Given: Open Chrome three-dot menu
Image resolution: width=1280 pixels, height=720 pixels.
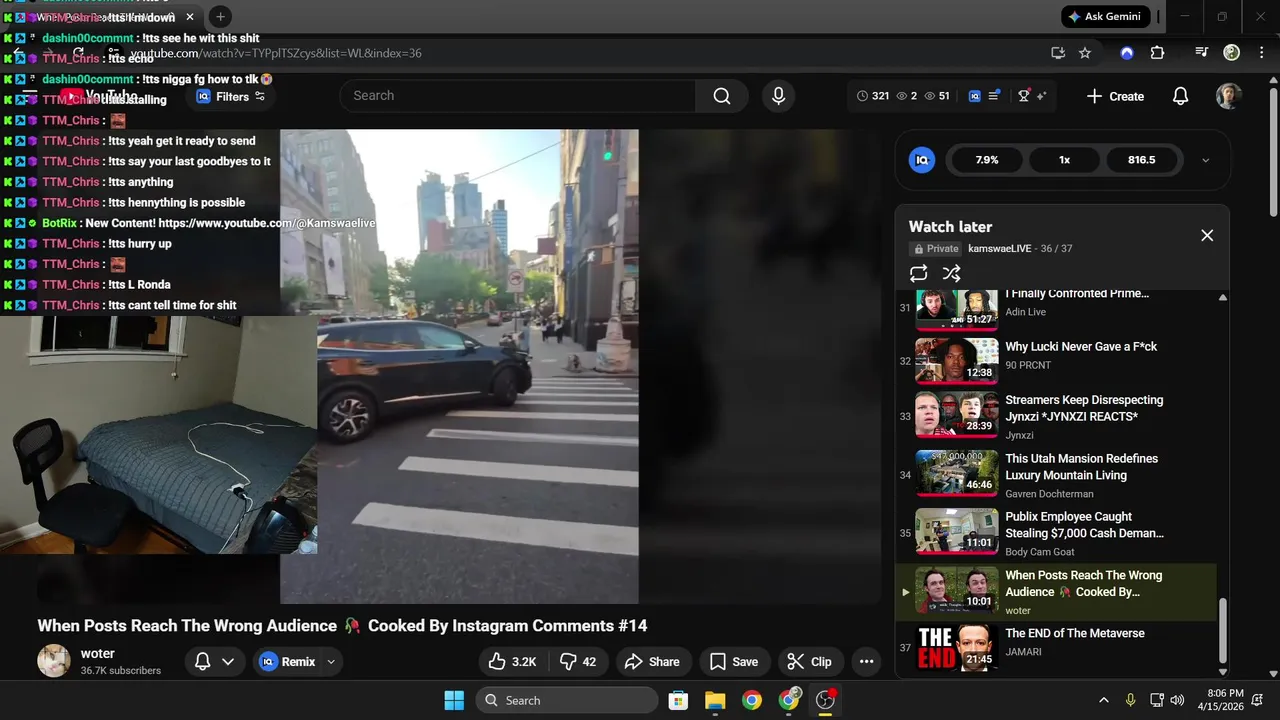Looking at the screenshot, I should [x=1260, y=53].
